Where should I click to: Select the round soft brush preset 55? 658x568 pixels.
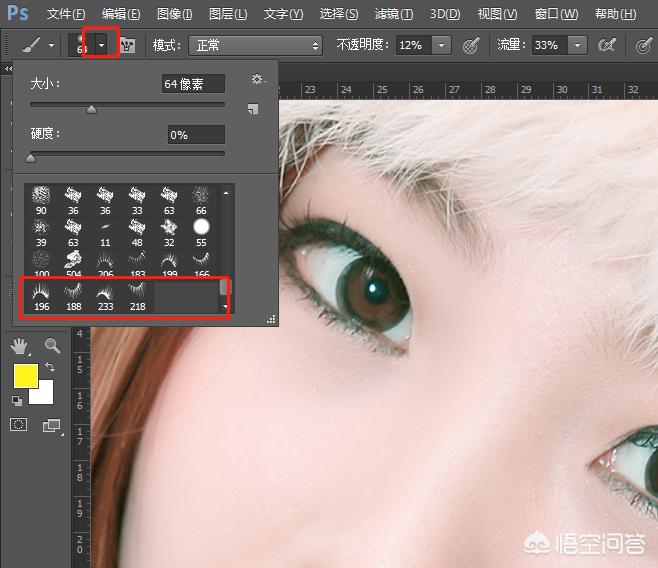pos(201,233)
